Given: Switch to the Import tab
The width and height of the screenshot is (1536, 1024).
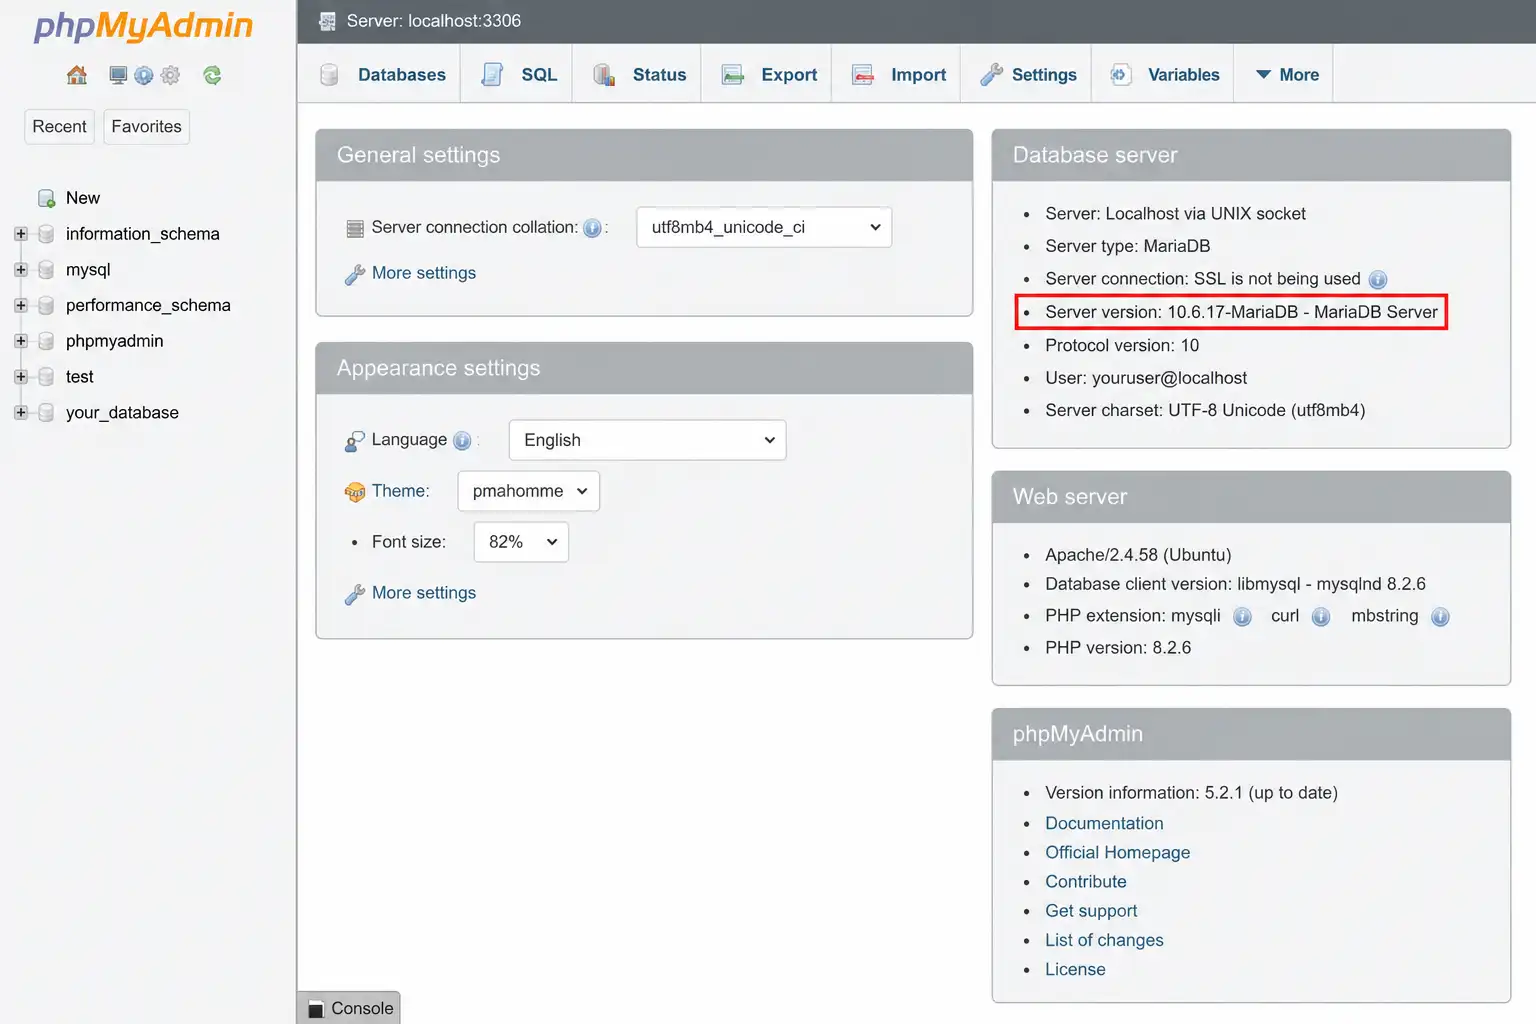Looking at the screenshot, I should (x=898, y=75).
